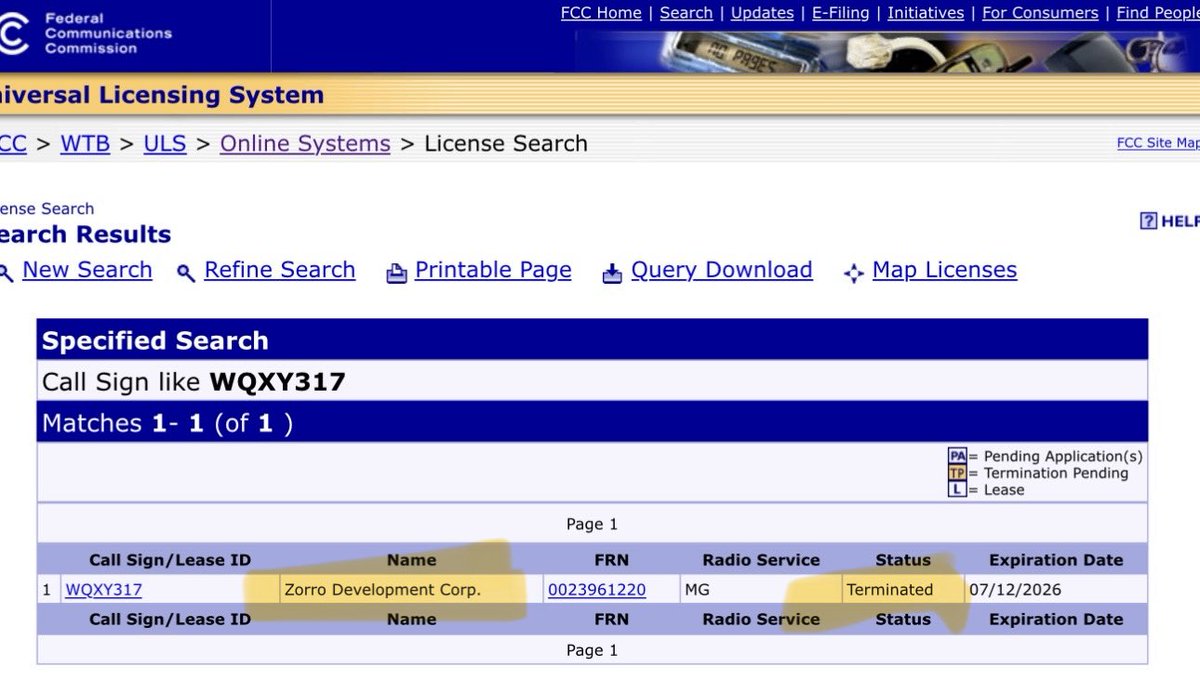Open FRN 0023961220 link

[x=597, y=590]
